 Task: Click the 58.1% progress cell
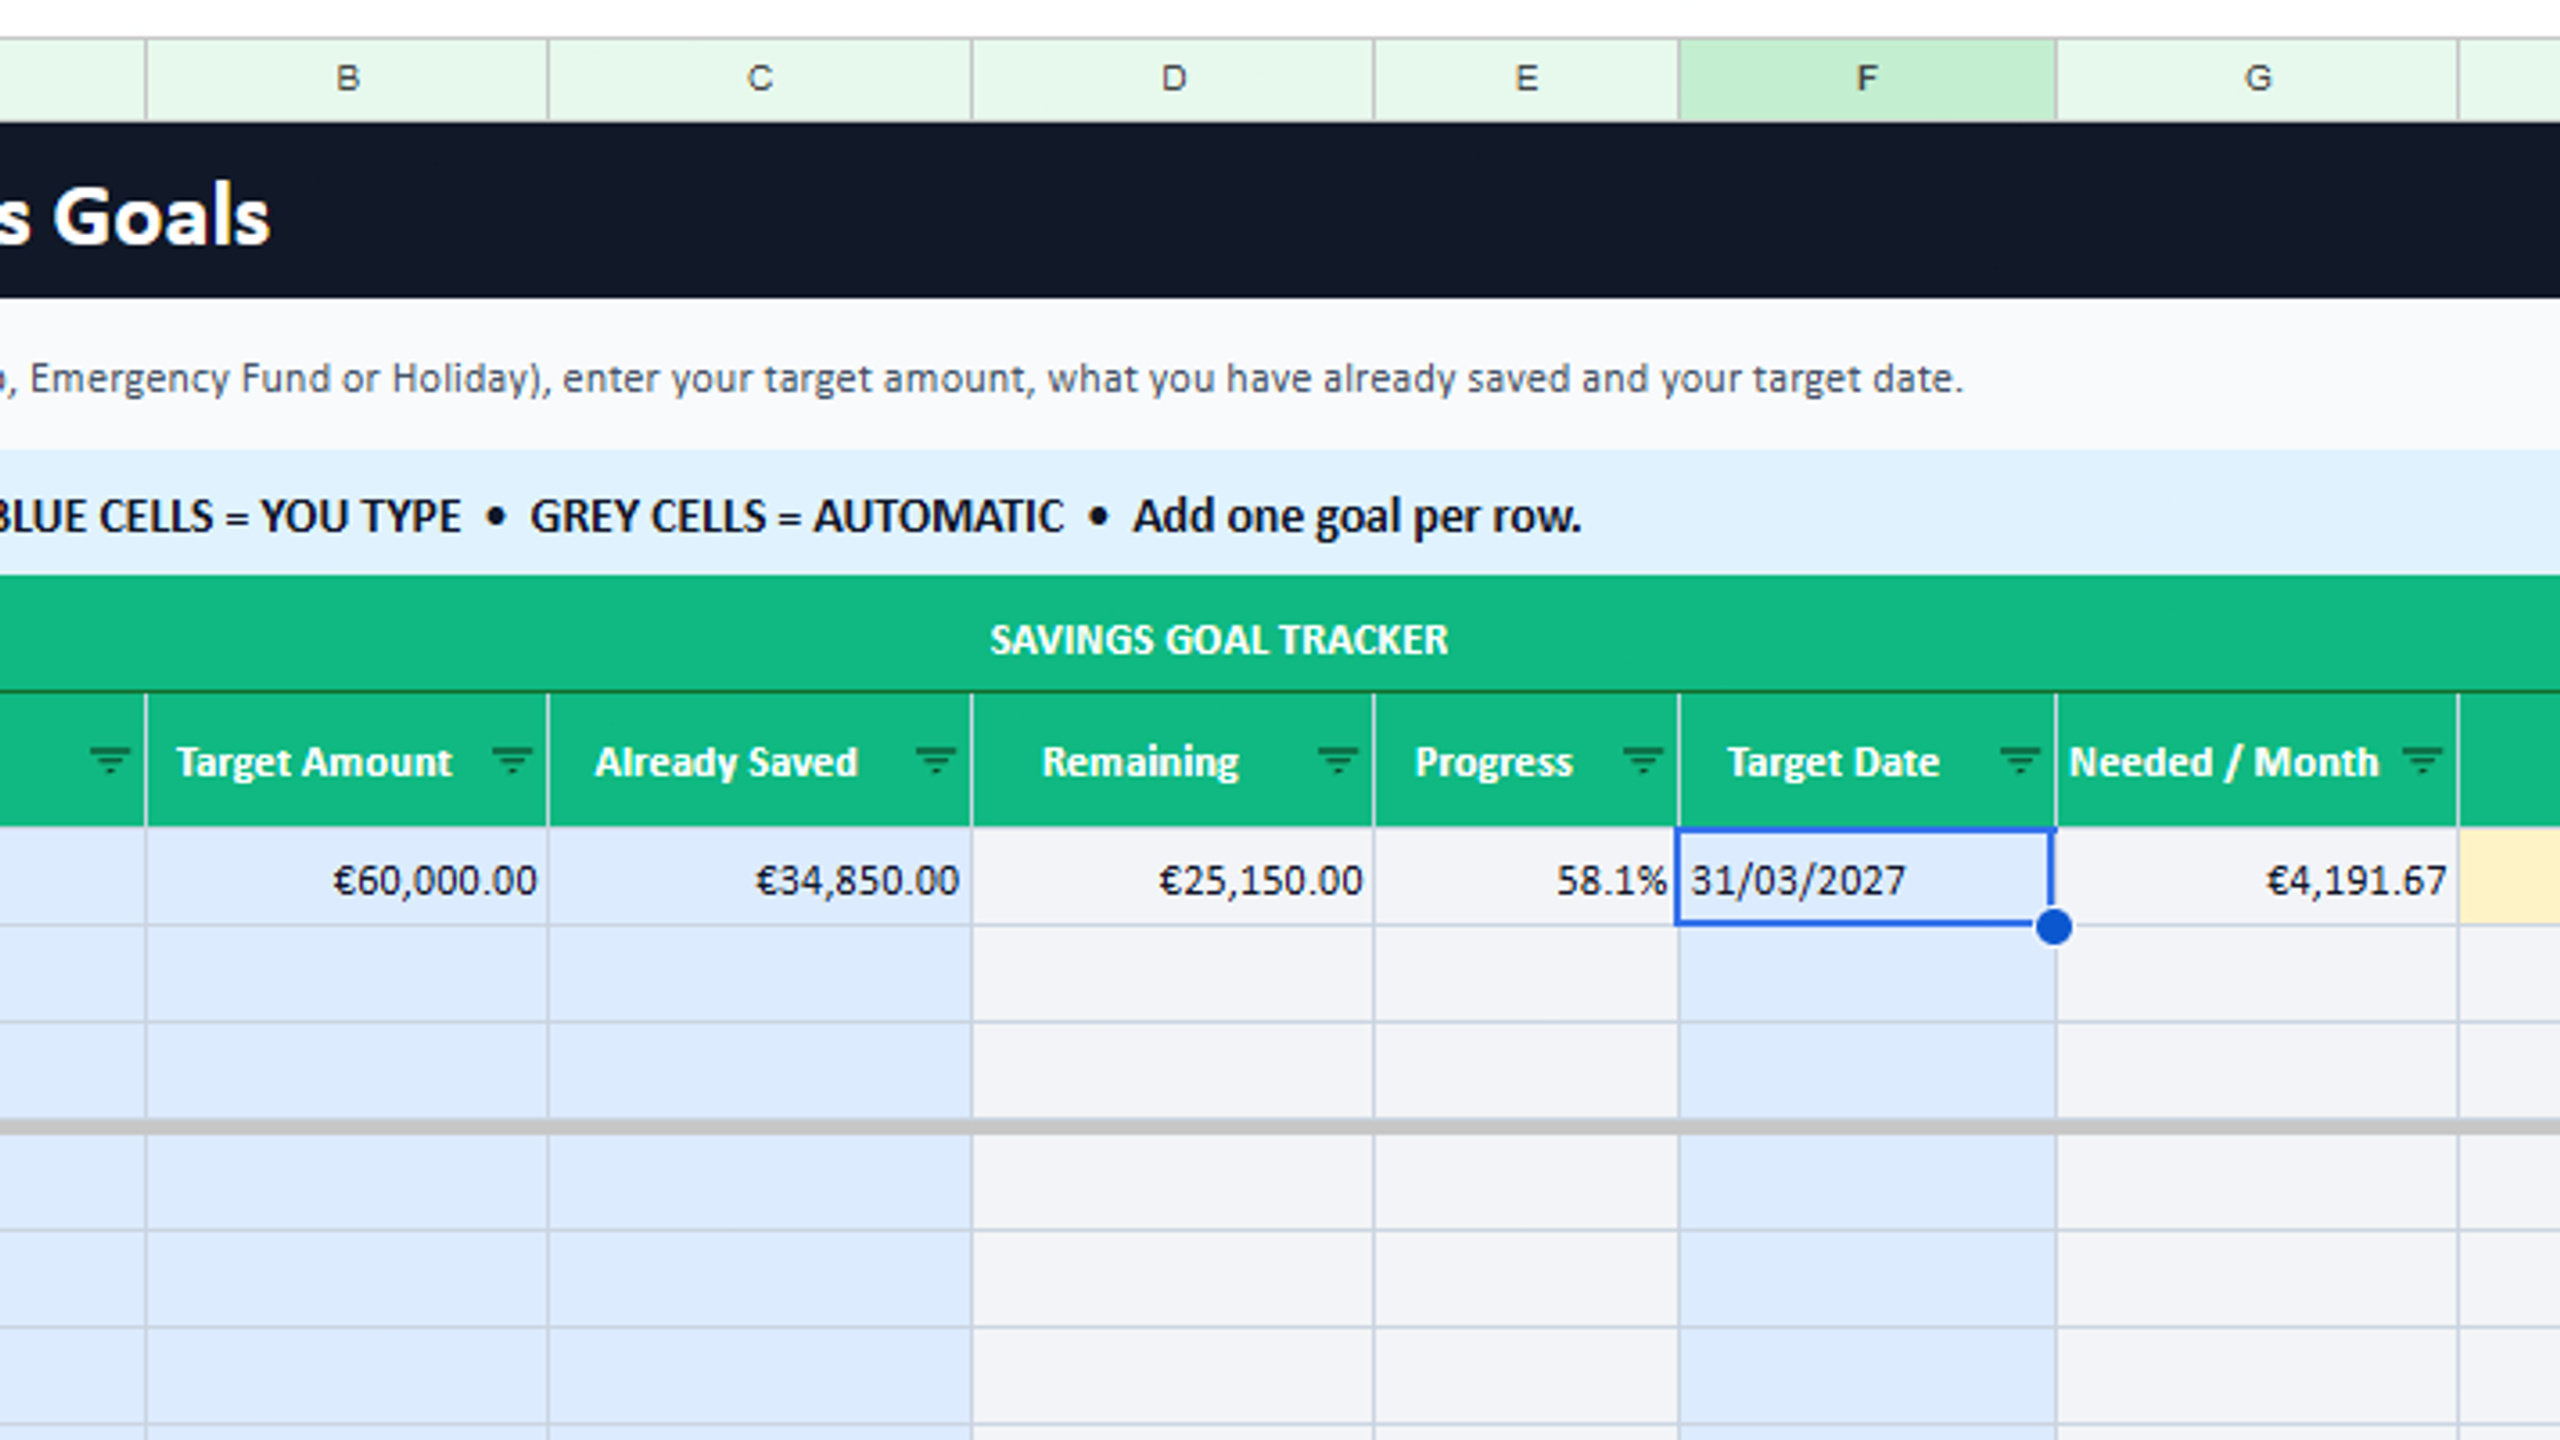[x=1527, y=878]
